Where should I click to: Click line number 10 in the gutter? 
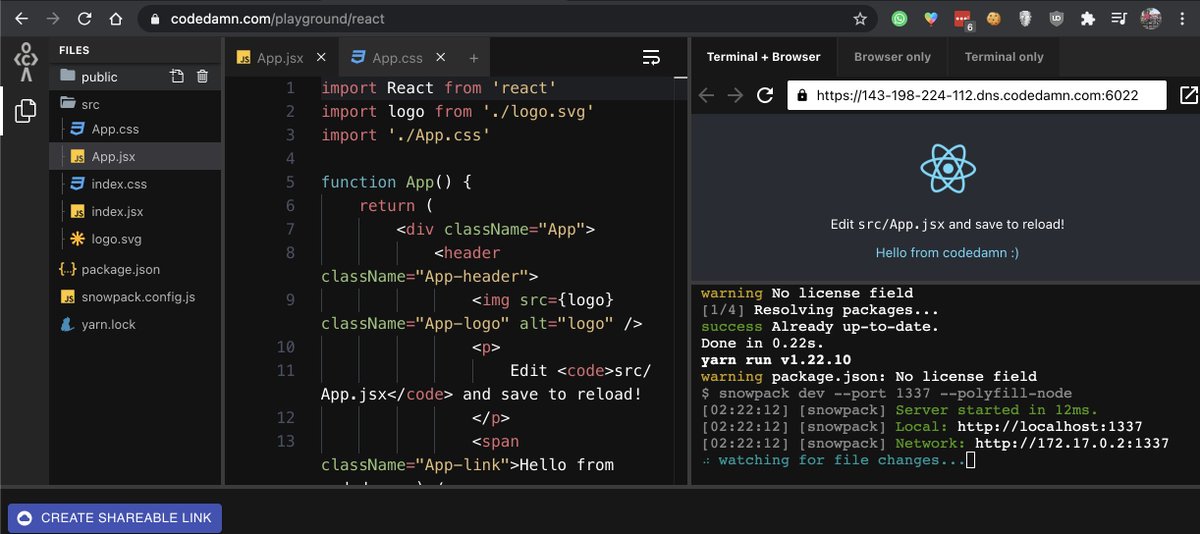point(285,347)
